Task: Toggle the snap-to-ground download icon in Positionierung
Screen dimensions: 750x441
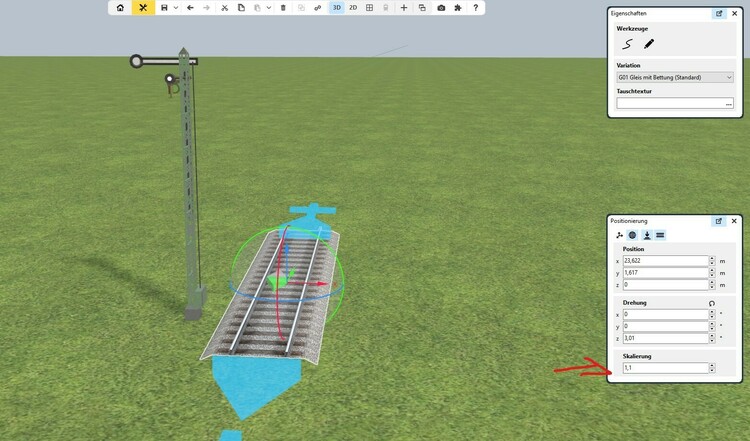Action: coord(647,235)
